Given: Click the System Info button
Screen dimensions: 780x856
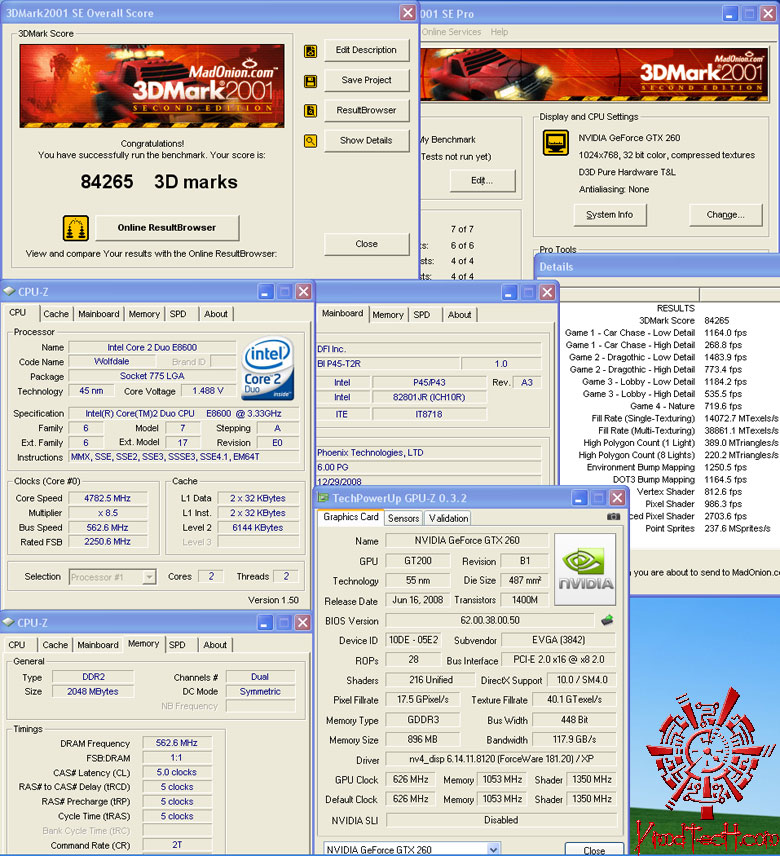Looking at the screenshot, I should [x=610, y=215].
